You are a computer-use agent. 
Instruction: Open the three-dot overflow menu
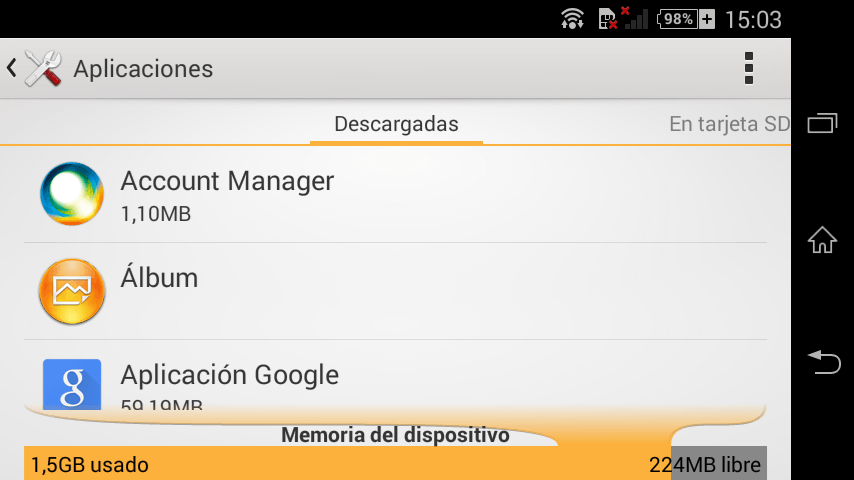tap(749, 68)
